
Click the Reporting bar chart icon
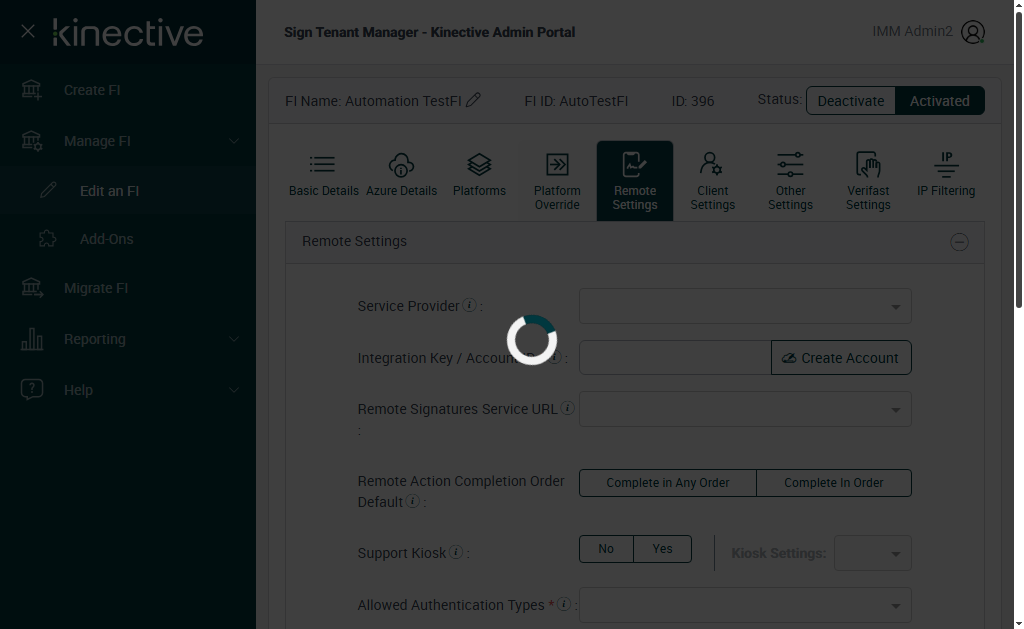tap(31, 339)
